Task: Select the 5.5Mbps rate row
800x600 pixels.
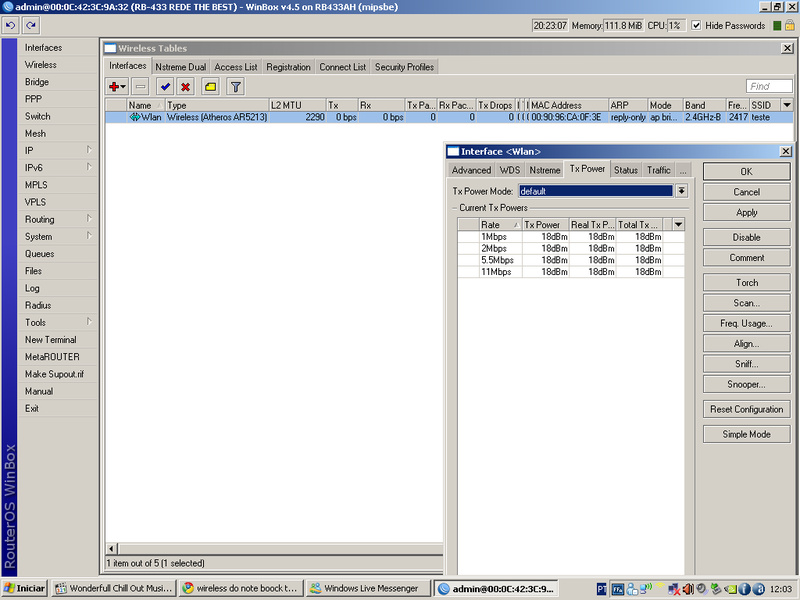Action: (571, 260)
